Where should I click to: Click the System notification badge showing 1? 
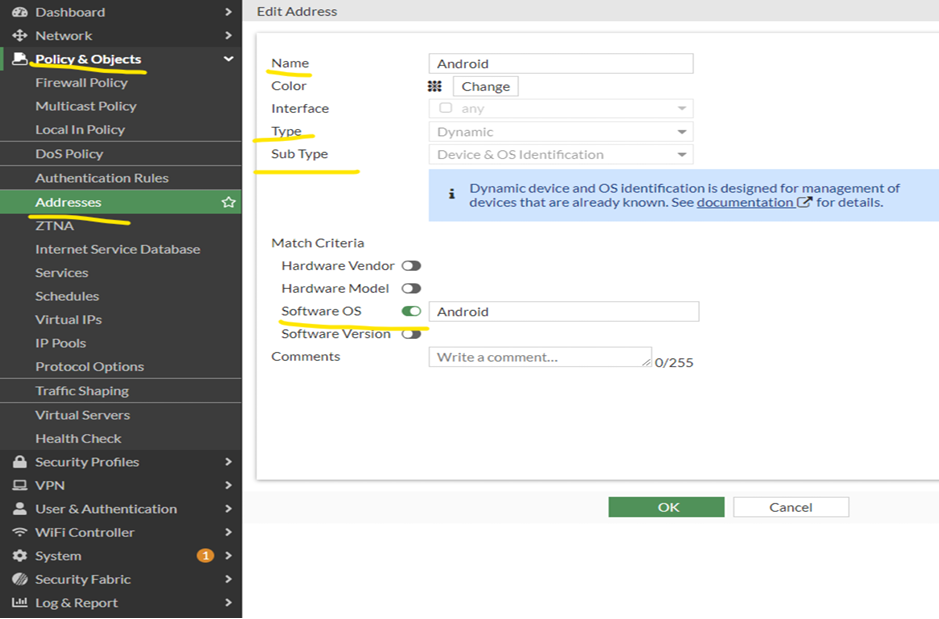pyautogui.click(x=205, y=556)
